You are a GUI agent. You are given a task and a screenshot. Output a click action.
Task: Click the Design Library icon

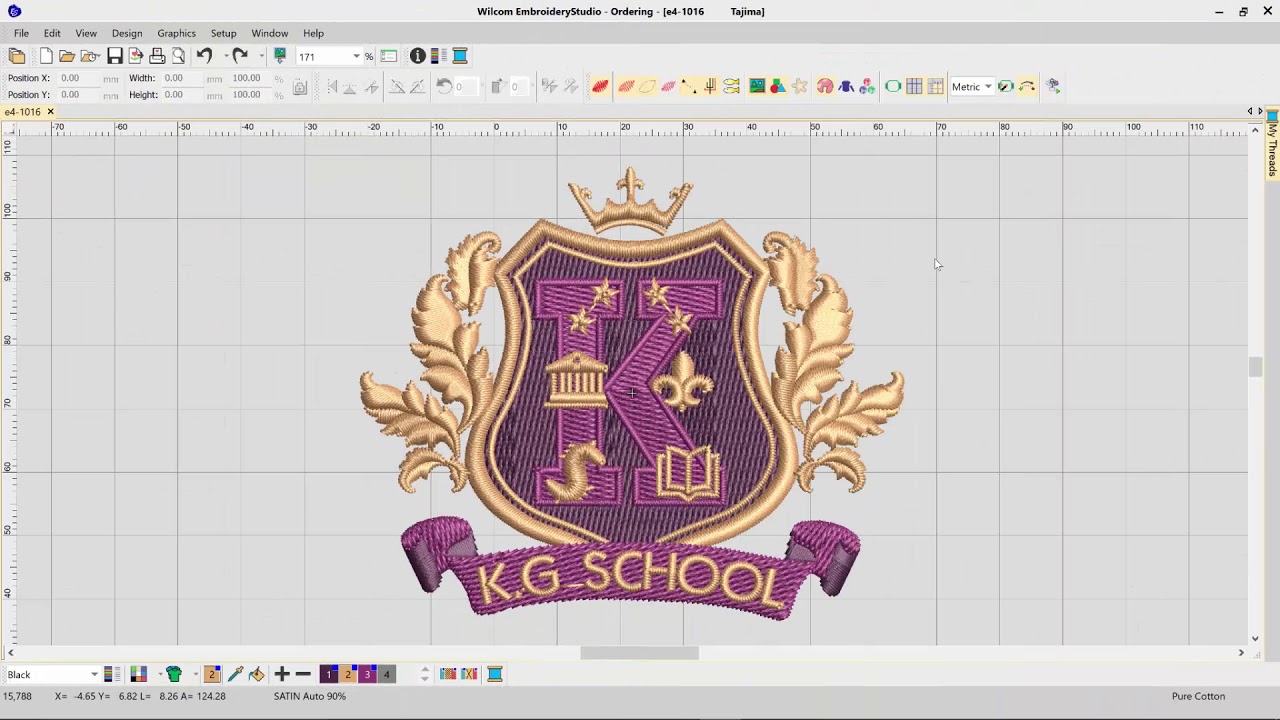pyautogui.click(x=17, y=56)
